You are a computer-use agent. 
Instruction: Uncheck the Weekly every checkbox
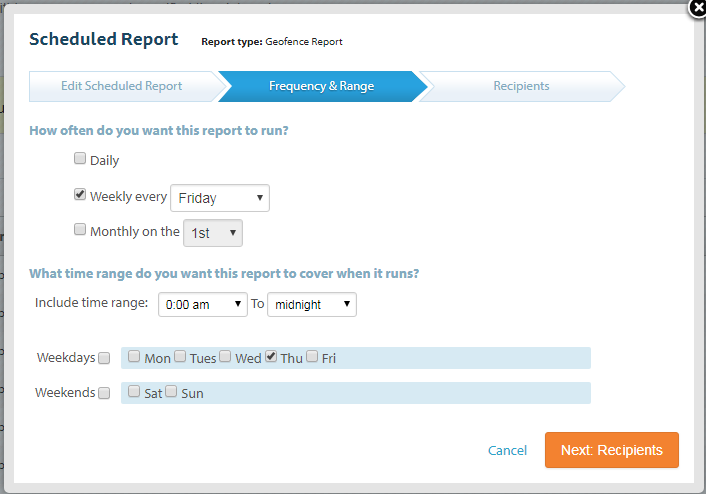pos(80,195)
